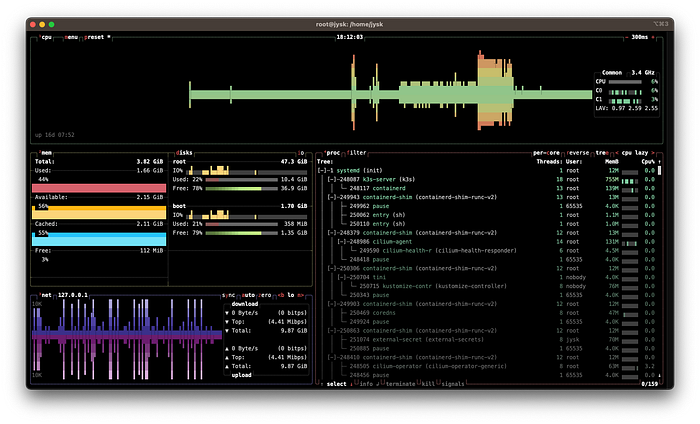Select previous network interface with b
700x424 pixels.
tap(281, 295)
